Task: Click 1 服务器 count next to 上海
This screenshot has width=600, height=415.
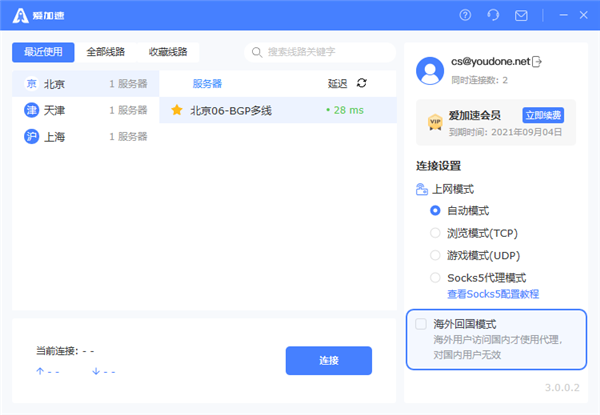Action: 128,137
